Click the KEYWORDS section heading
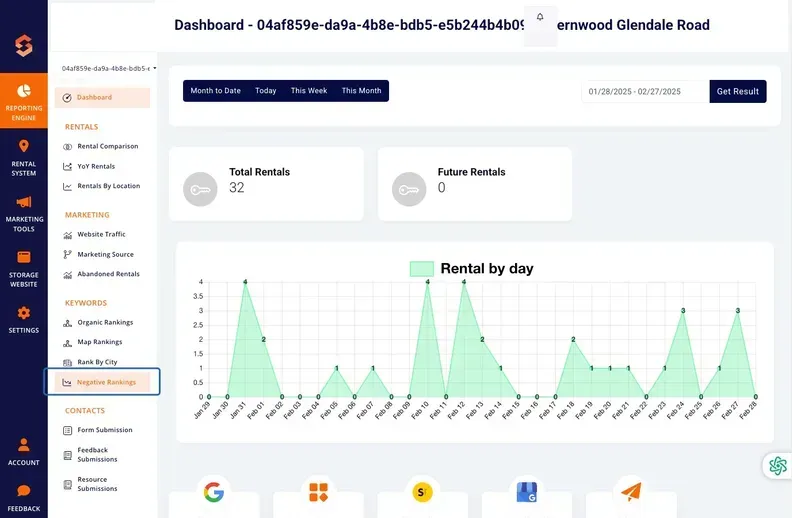The height and width of the screenshot is (518, 792). [x=86, y=303]
